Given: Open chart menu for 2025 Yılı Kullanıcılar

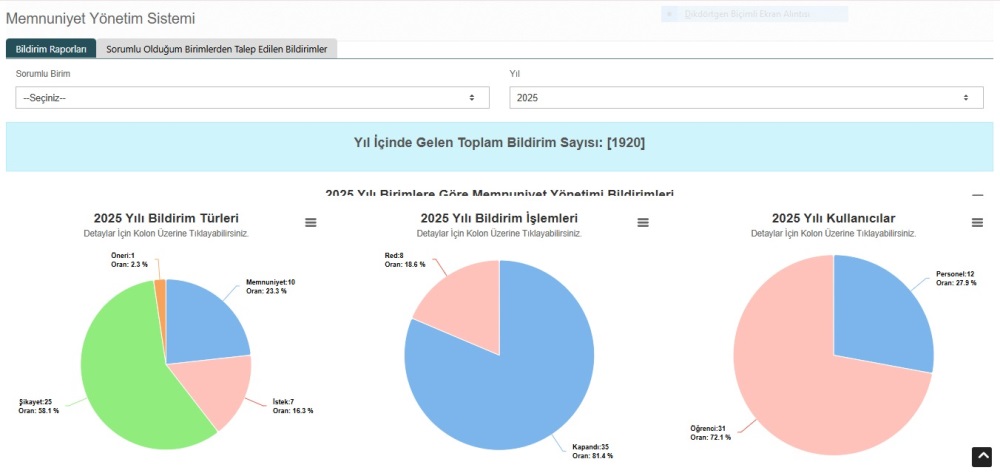Looking at the screenshot, I should click(977, 222).
